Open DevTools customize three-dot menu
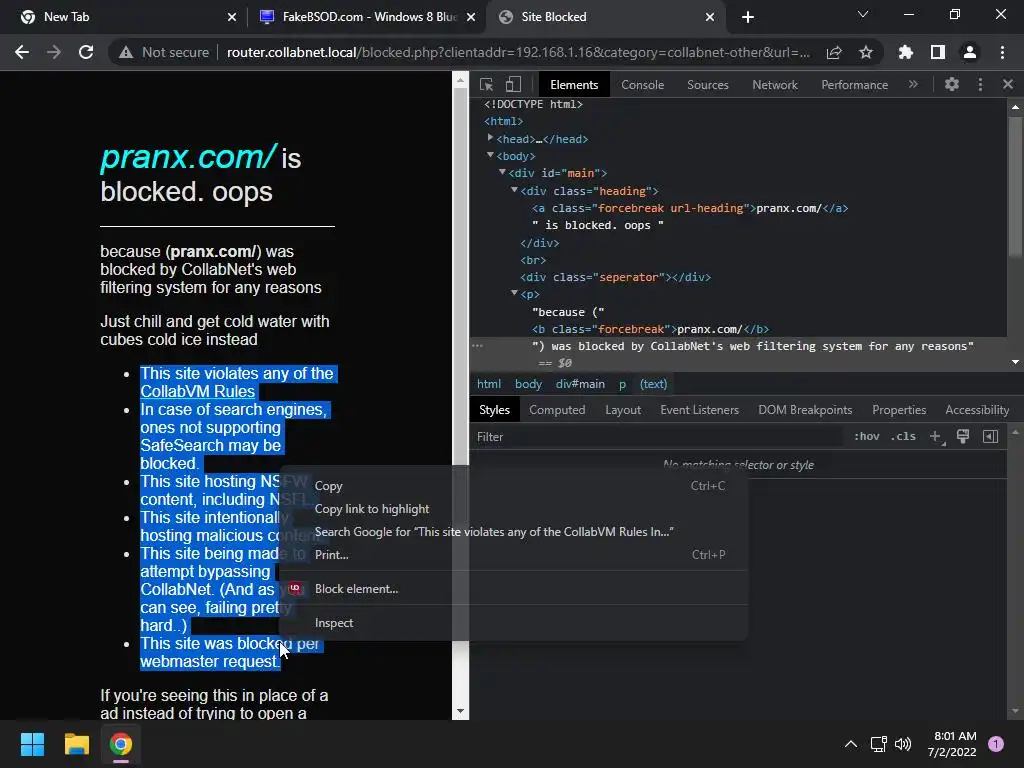The height and width of the screenshot is (768, 1024). tap(980, 84)
